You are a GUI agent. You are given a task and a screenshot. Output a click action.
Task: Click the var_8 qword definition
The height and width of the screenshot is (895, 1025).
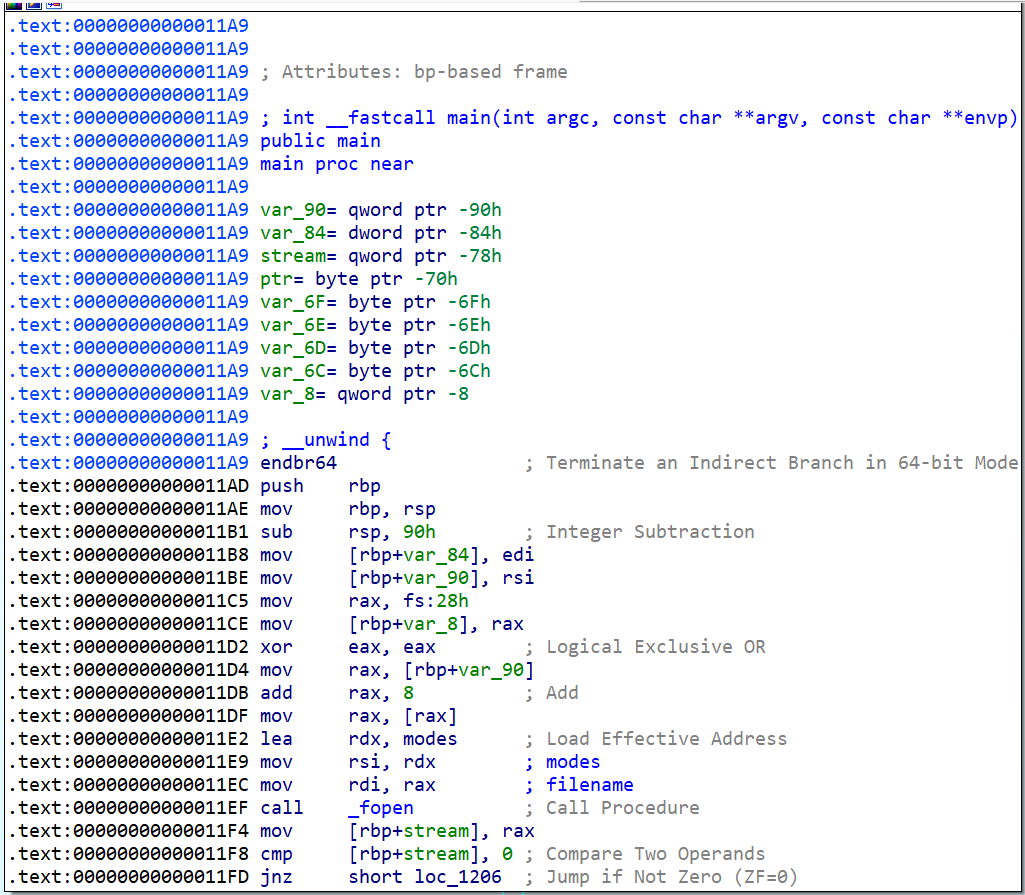coord(364,394)
